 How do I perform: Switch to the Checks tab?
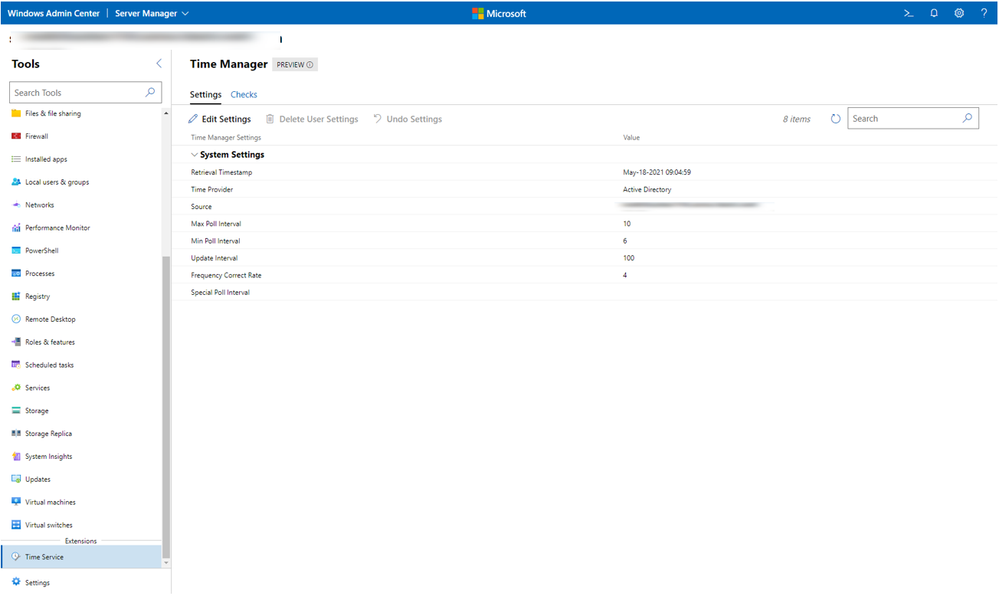pyautogui.click(x=243, y=94)
